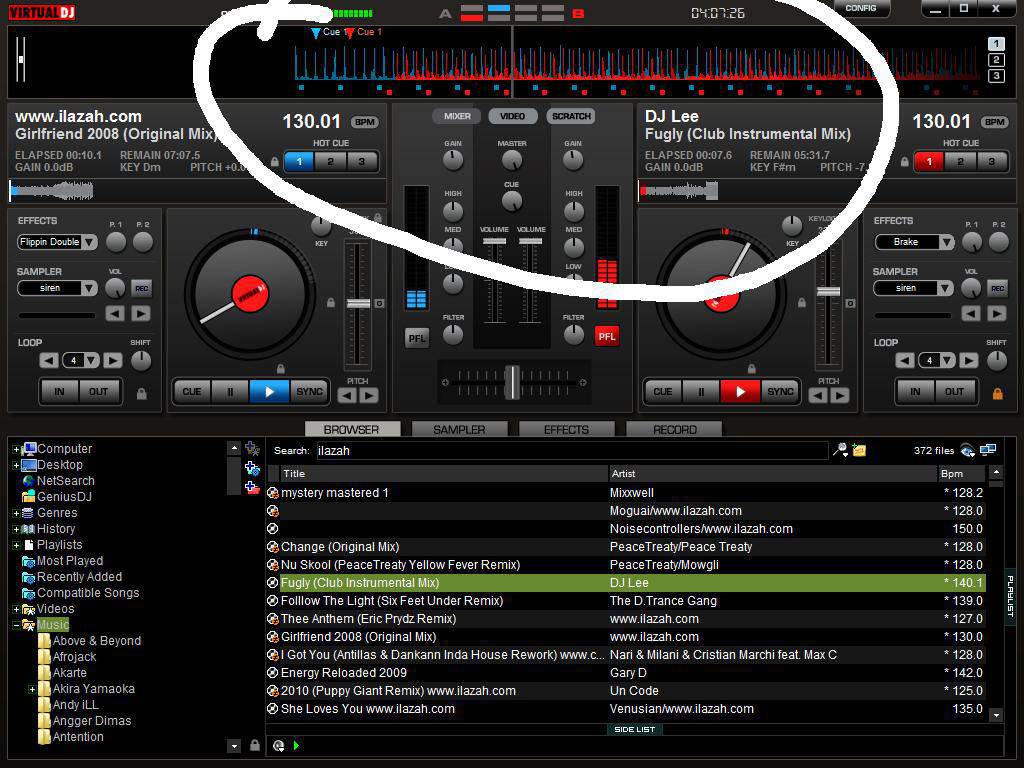
Task: Sync the right deck tempo
Action: [780, 392]
